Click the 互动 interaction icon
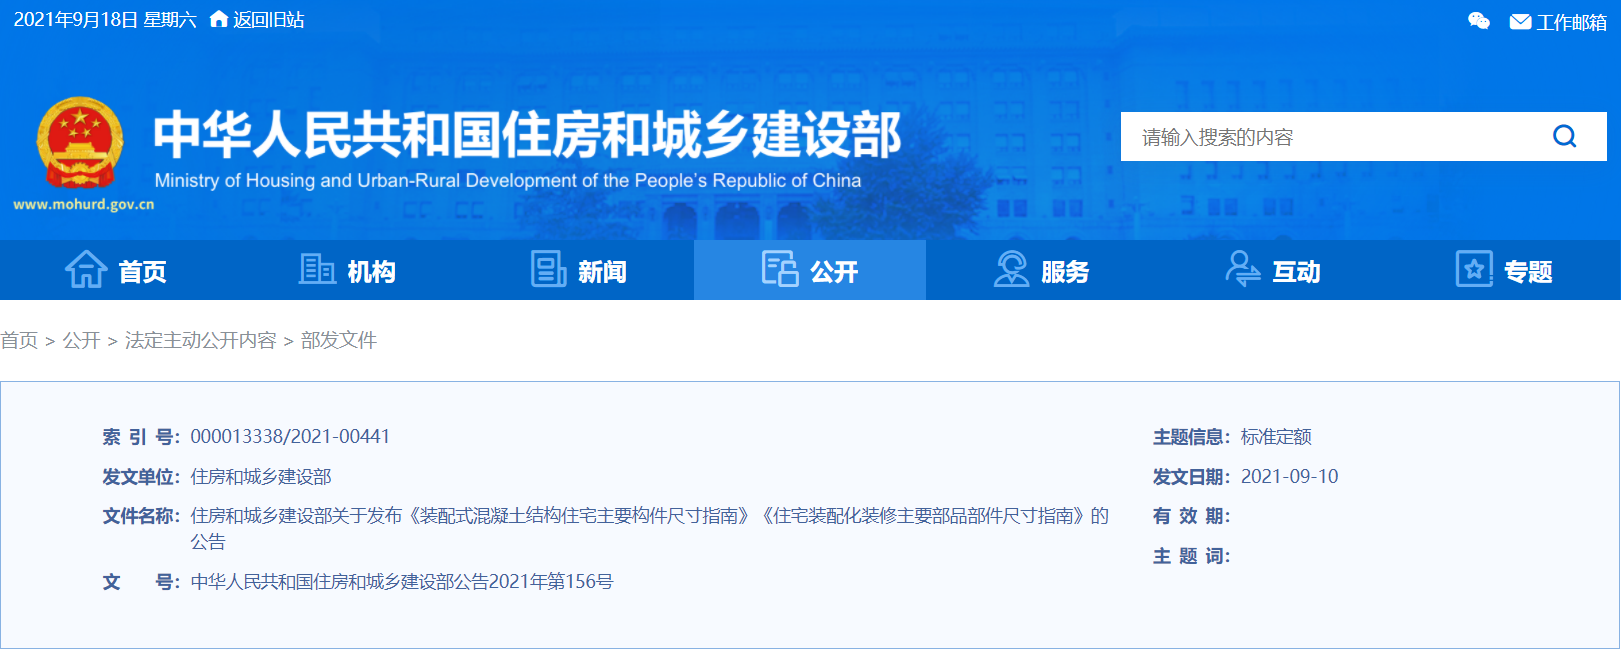The width and height of the screenshot is (1621, 652). 1243,270
